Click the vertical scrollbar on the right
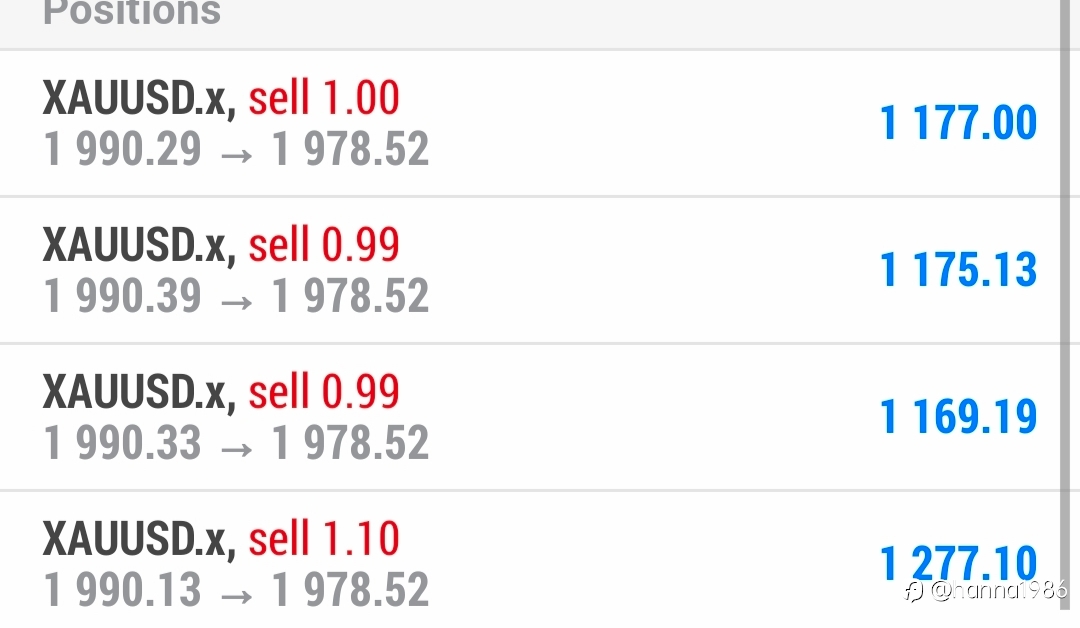The width and height of the screenshot is (1080, 628). coord(1066,303)
